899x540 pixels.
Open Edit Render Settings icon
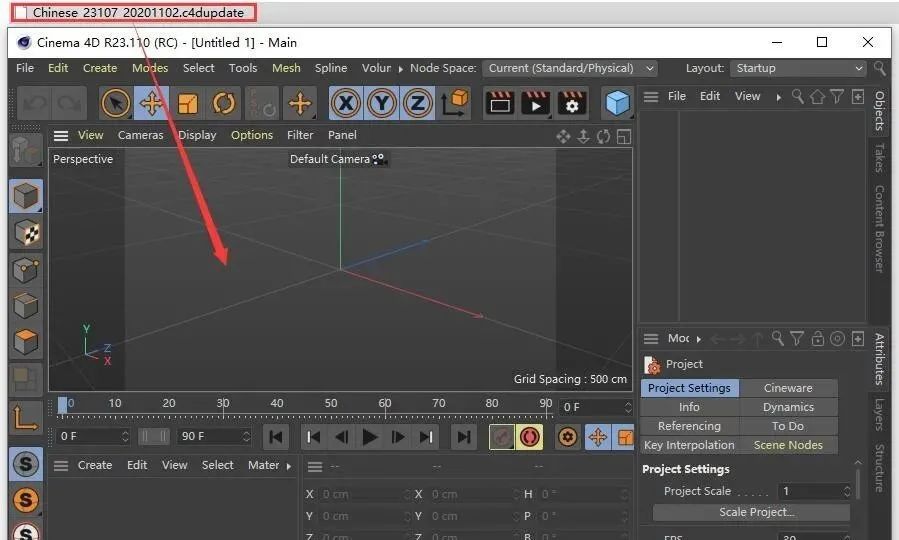click(571, 104)
